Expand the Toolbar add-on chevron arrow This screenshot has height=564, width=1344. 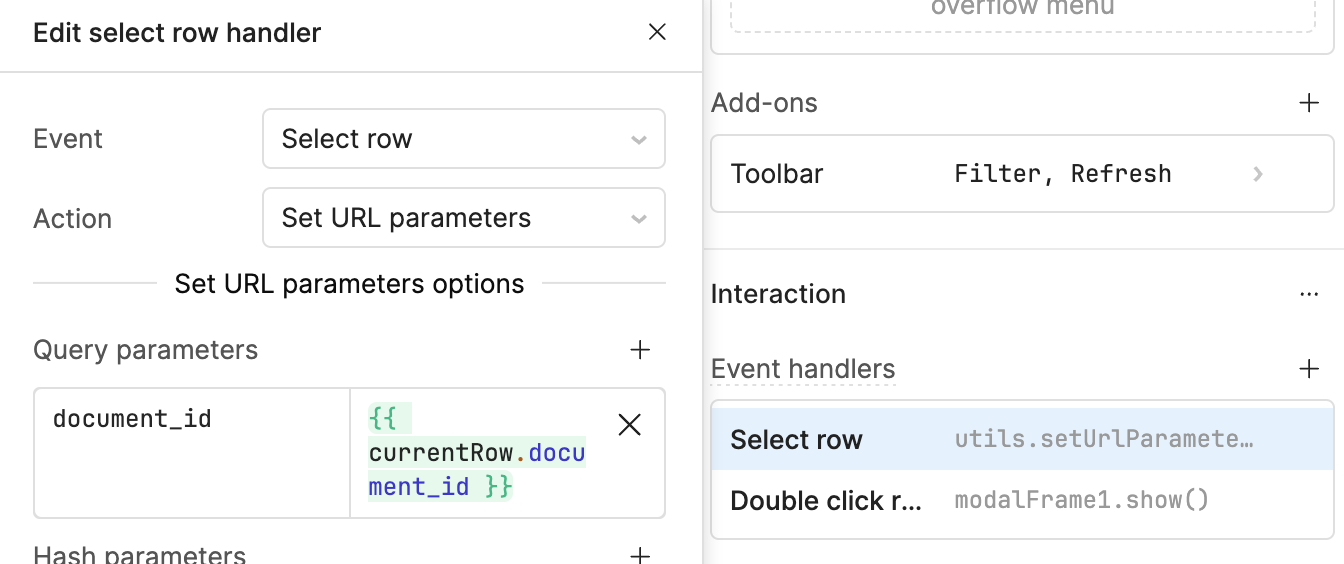(x=1258, y=174)
